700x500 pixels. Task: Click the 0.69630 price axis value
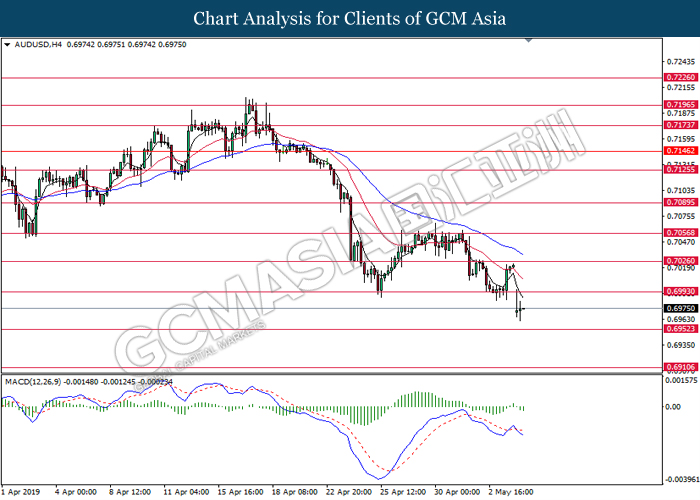pyautogui.click(x=681, y=319)
